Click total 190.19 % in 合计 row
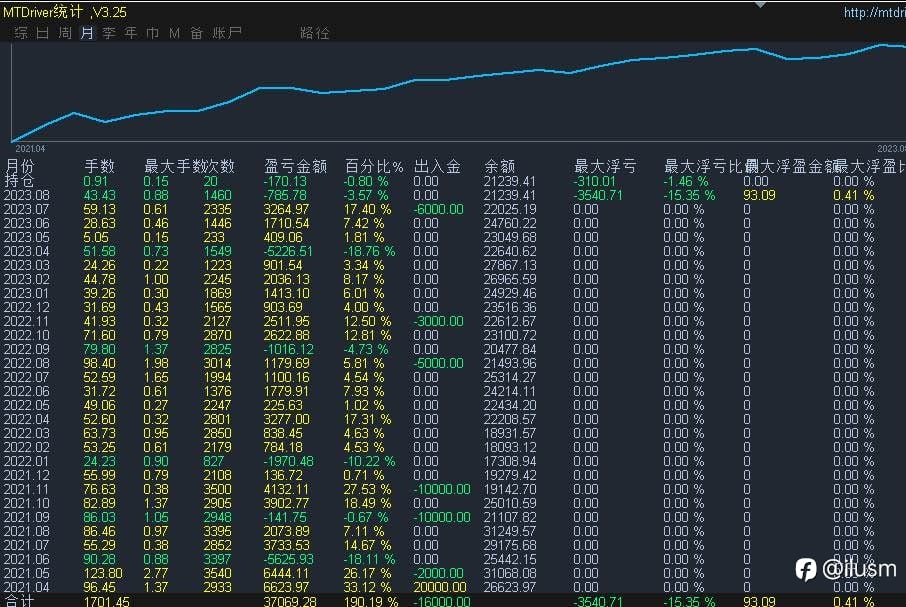Viewport: 906px width, 607px height. coord(370,601)
